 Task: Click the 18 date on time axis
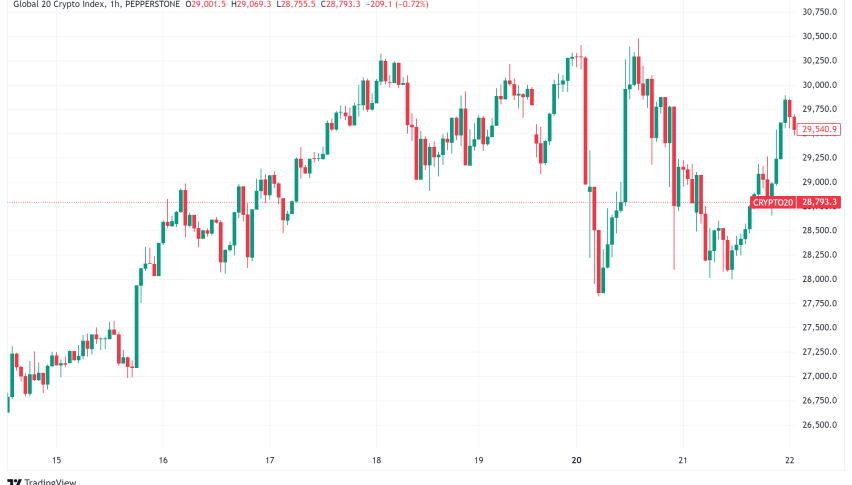(x=376, y=459)
